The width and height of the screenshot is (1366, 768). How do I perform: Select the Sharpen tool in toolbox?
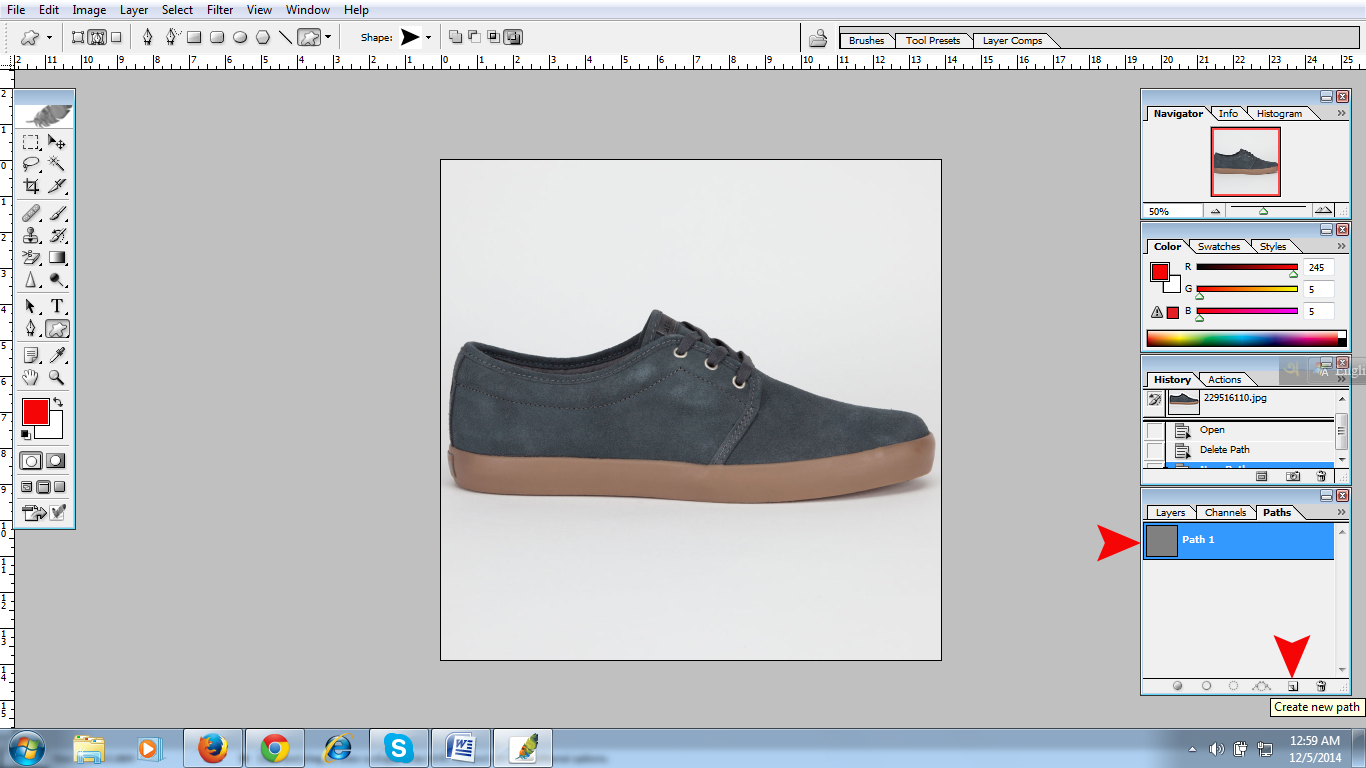[31, 280]
